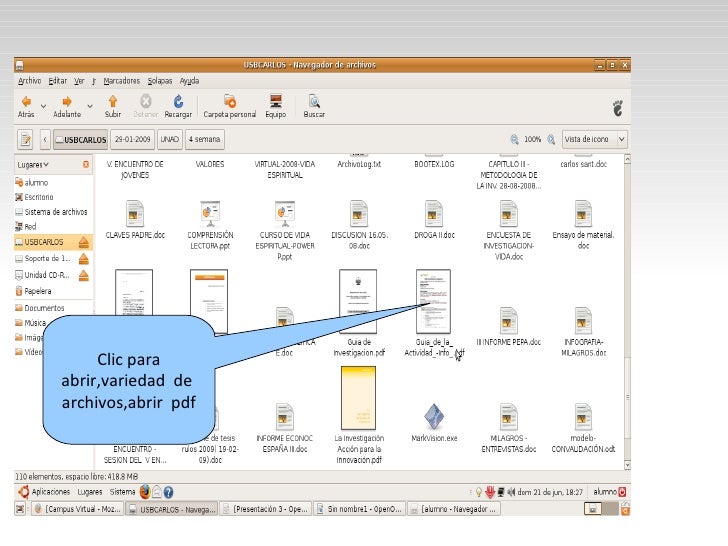This screenshot has height=546, width=728.
Task: Open the Lugares side pane dropdown
Action: pos(33,165)
